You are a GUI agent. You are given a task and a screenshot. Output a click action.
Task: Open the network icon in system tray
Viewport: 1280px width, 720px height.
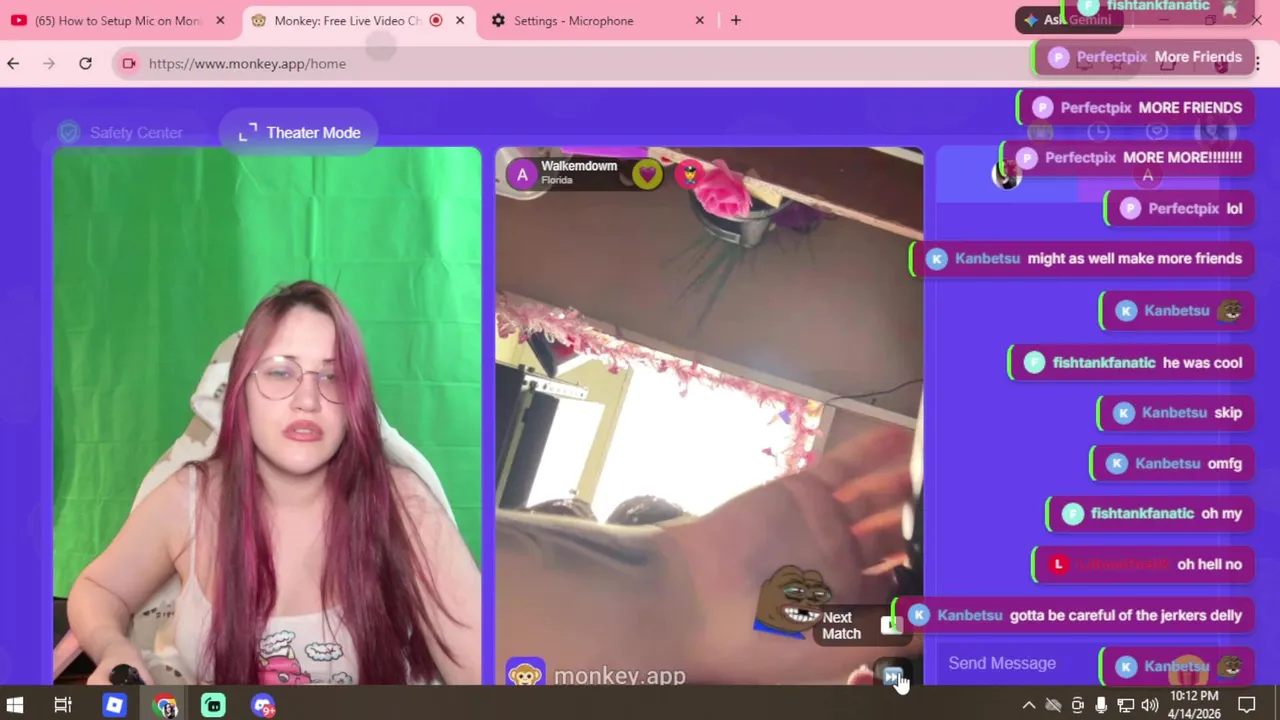[1125, 705]
